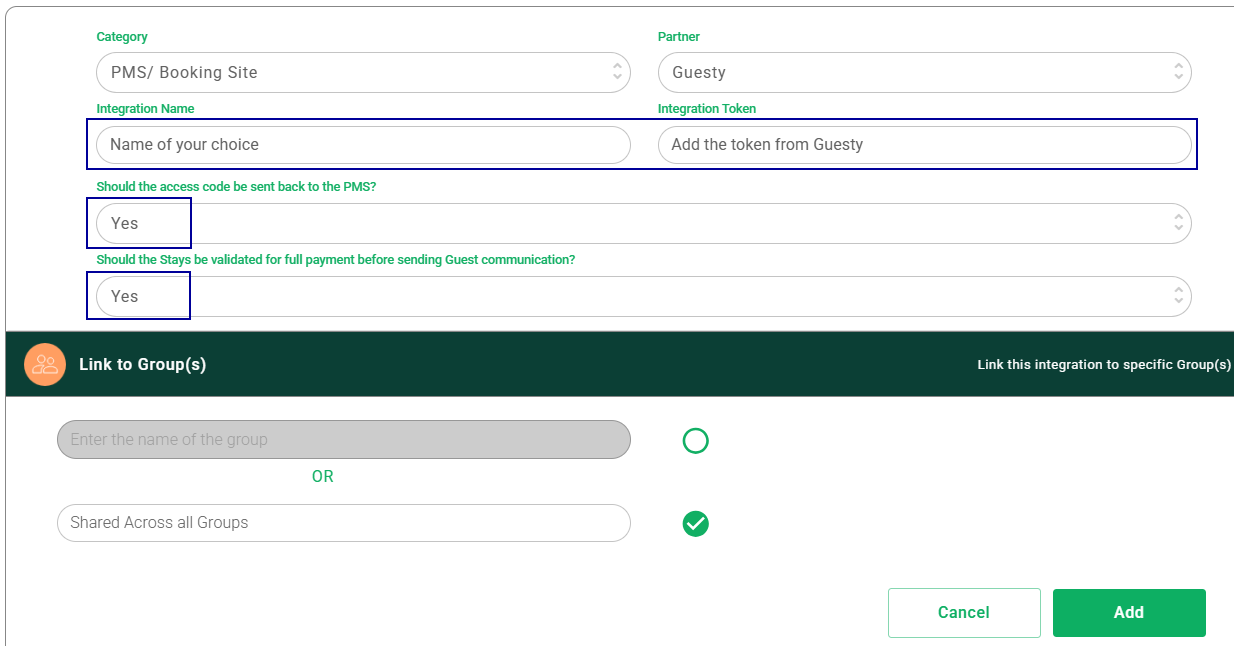Click the Cancel button
This screenshot has width=1234, height=646.
[x=964, y=612]
